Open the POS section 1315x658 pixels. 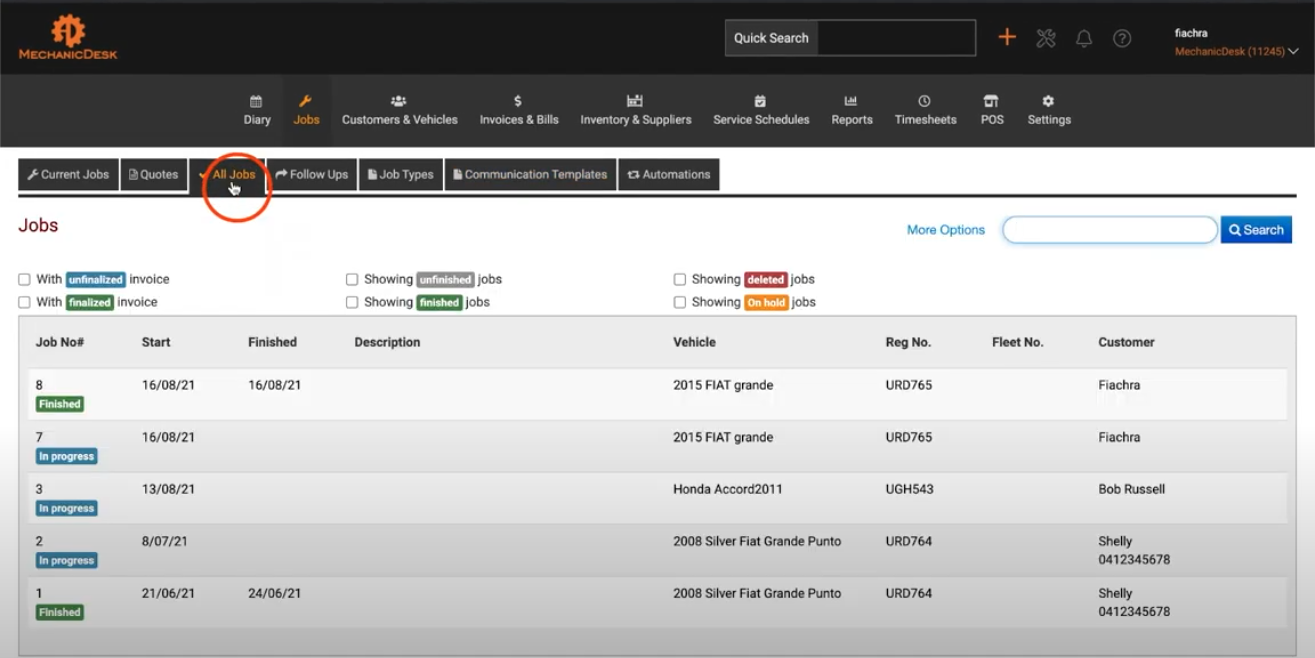pos(992,110)
